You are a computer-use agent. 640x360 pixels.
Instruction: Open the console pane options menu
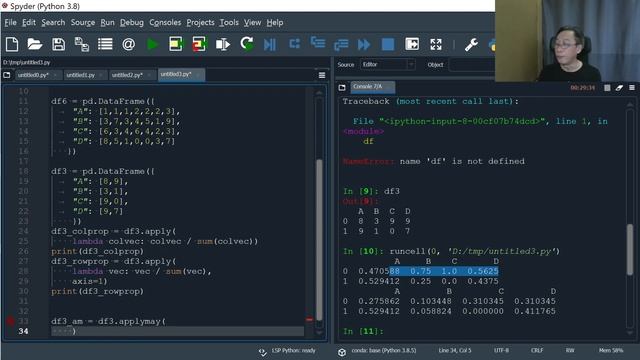tap(632, 88)
